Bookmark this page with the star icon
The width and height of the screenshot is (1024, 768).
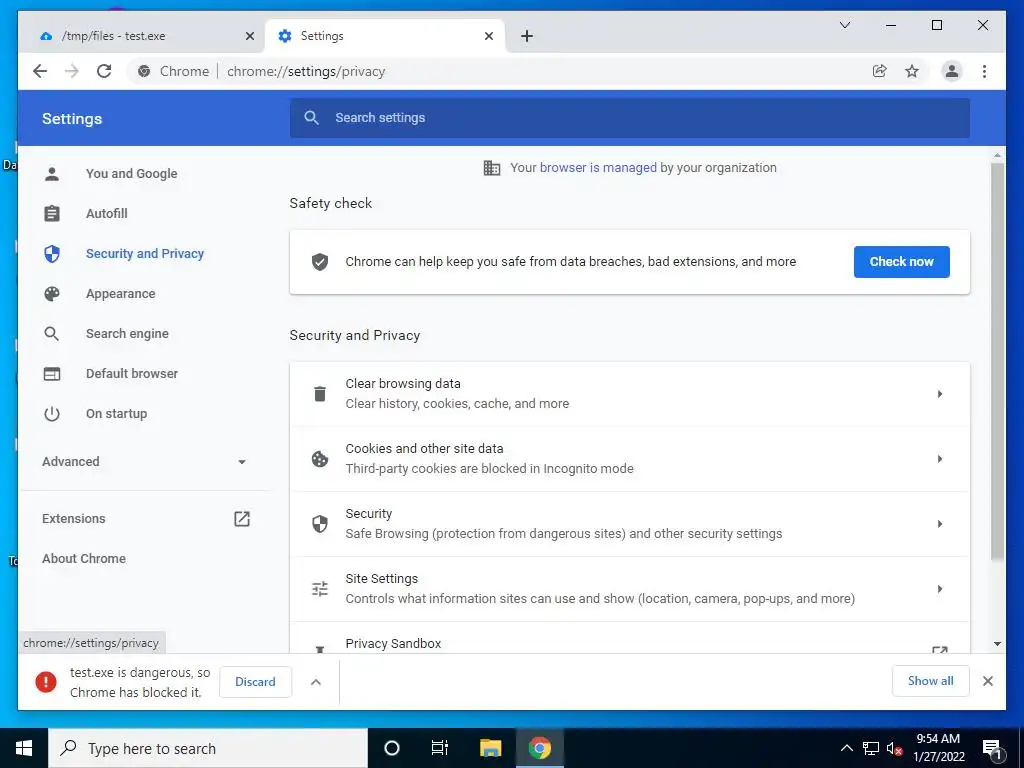(x=912, y=71)
